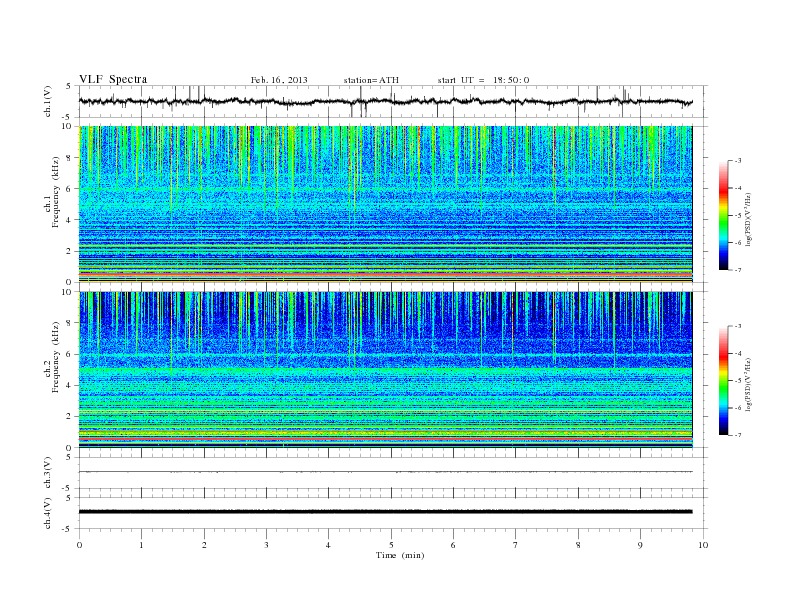Click the time axis tick label "0"

click(x=79, y=545)
